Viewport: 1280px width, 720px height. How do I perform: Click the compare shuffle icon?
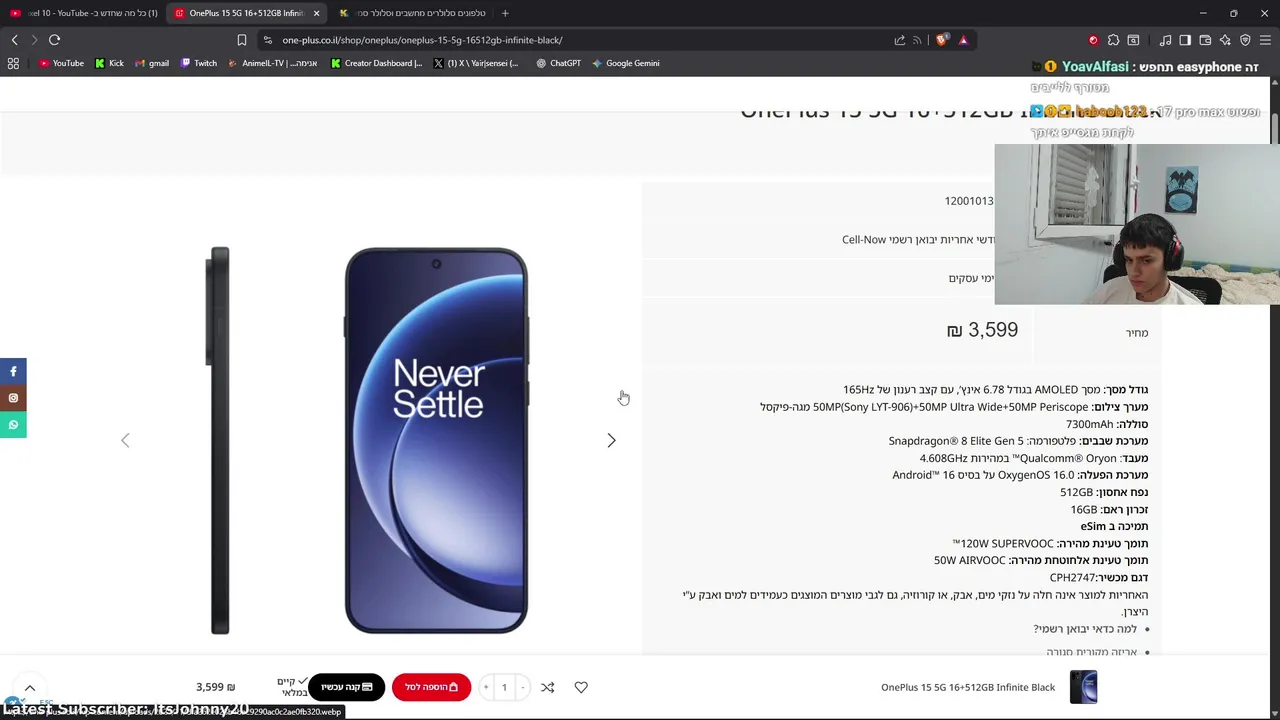[547, 687]
